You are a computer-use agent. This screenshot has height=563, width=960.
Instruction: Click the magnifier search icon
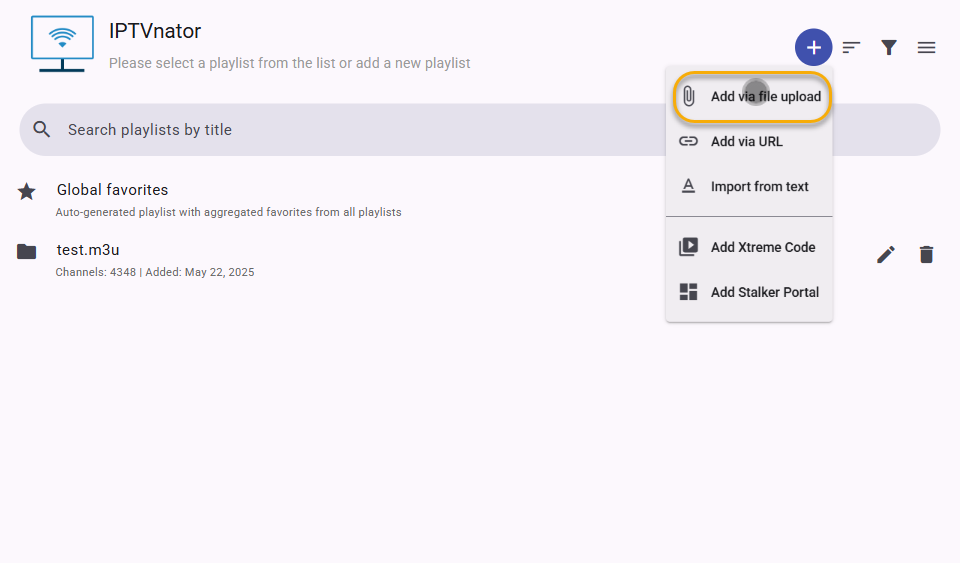point(42,129)
